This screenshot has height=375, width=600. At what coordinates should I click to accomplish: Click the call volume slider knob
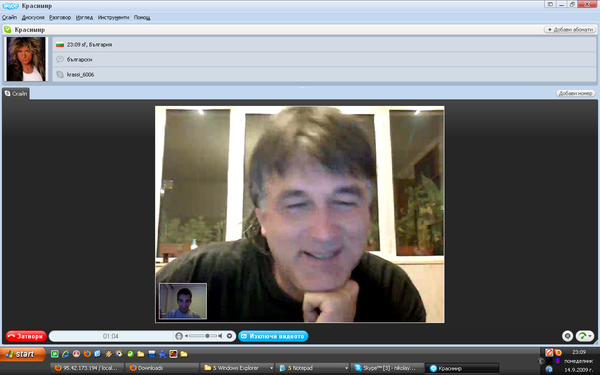click(x=207, y=336)
